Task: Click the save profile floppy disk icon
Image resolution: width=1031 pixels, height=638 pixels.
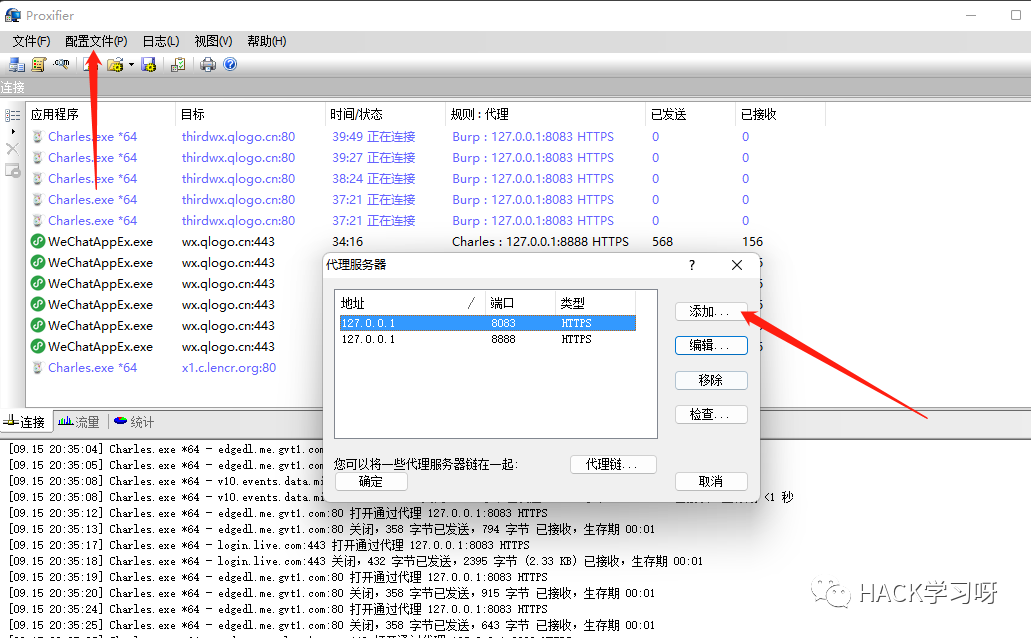Action: (x=149, y=64)
